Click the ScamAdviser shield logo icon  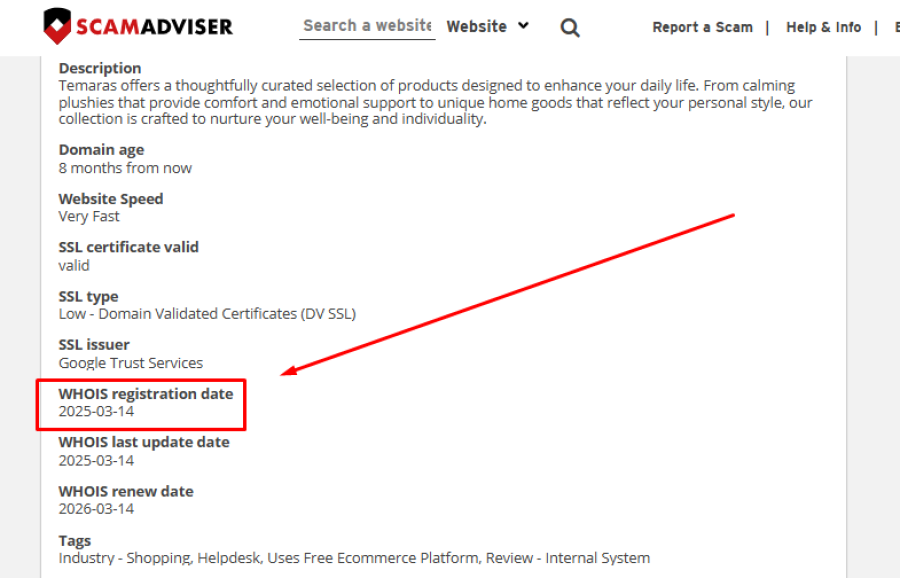[x=58, y=26]
